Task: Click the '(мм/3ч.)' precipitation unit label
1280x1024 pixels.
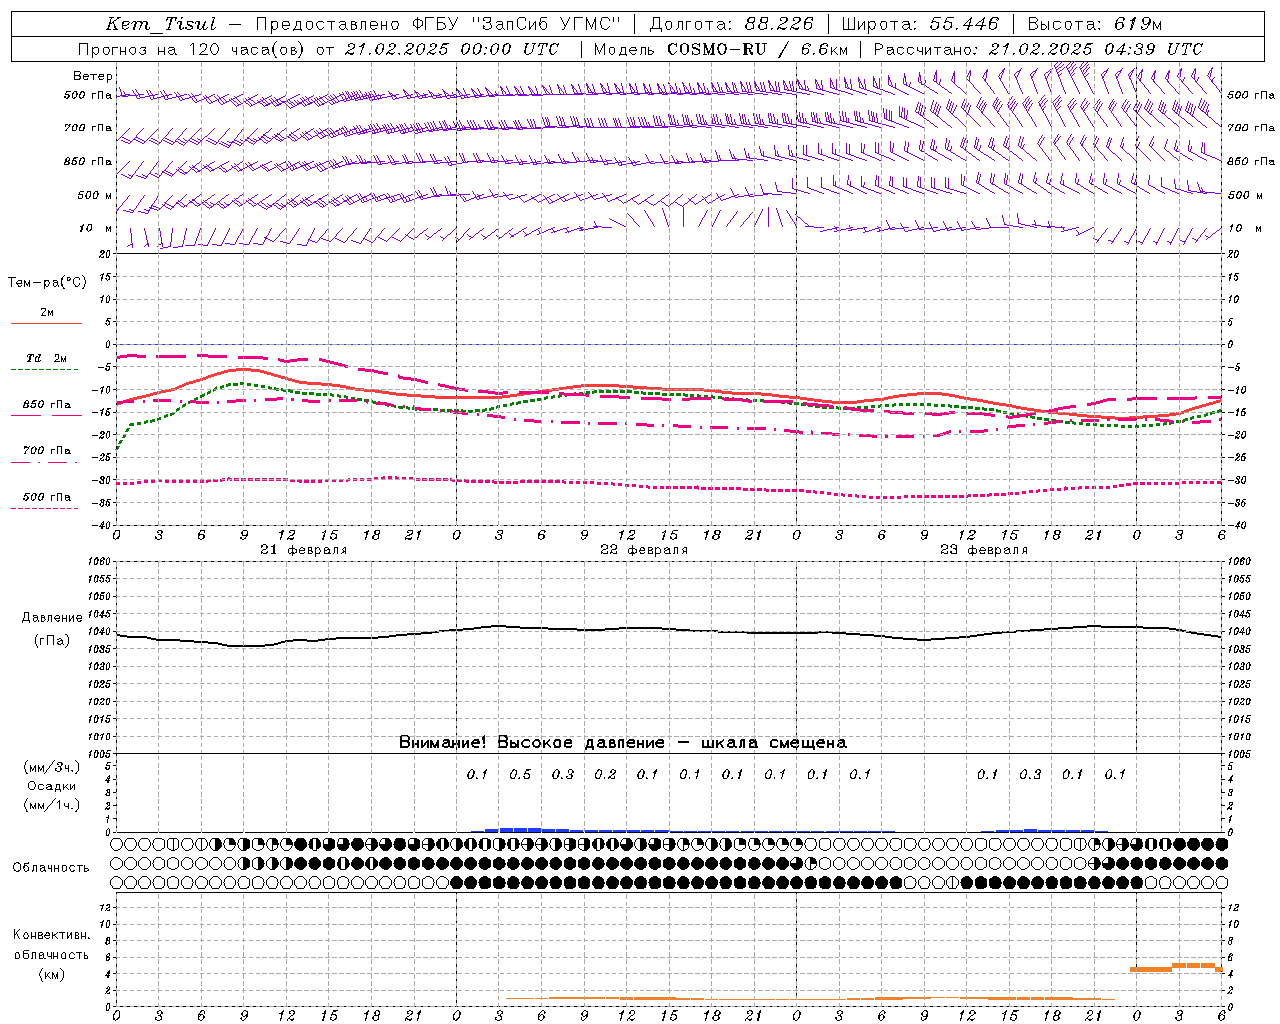Action: pos(52,767)
